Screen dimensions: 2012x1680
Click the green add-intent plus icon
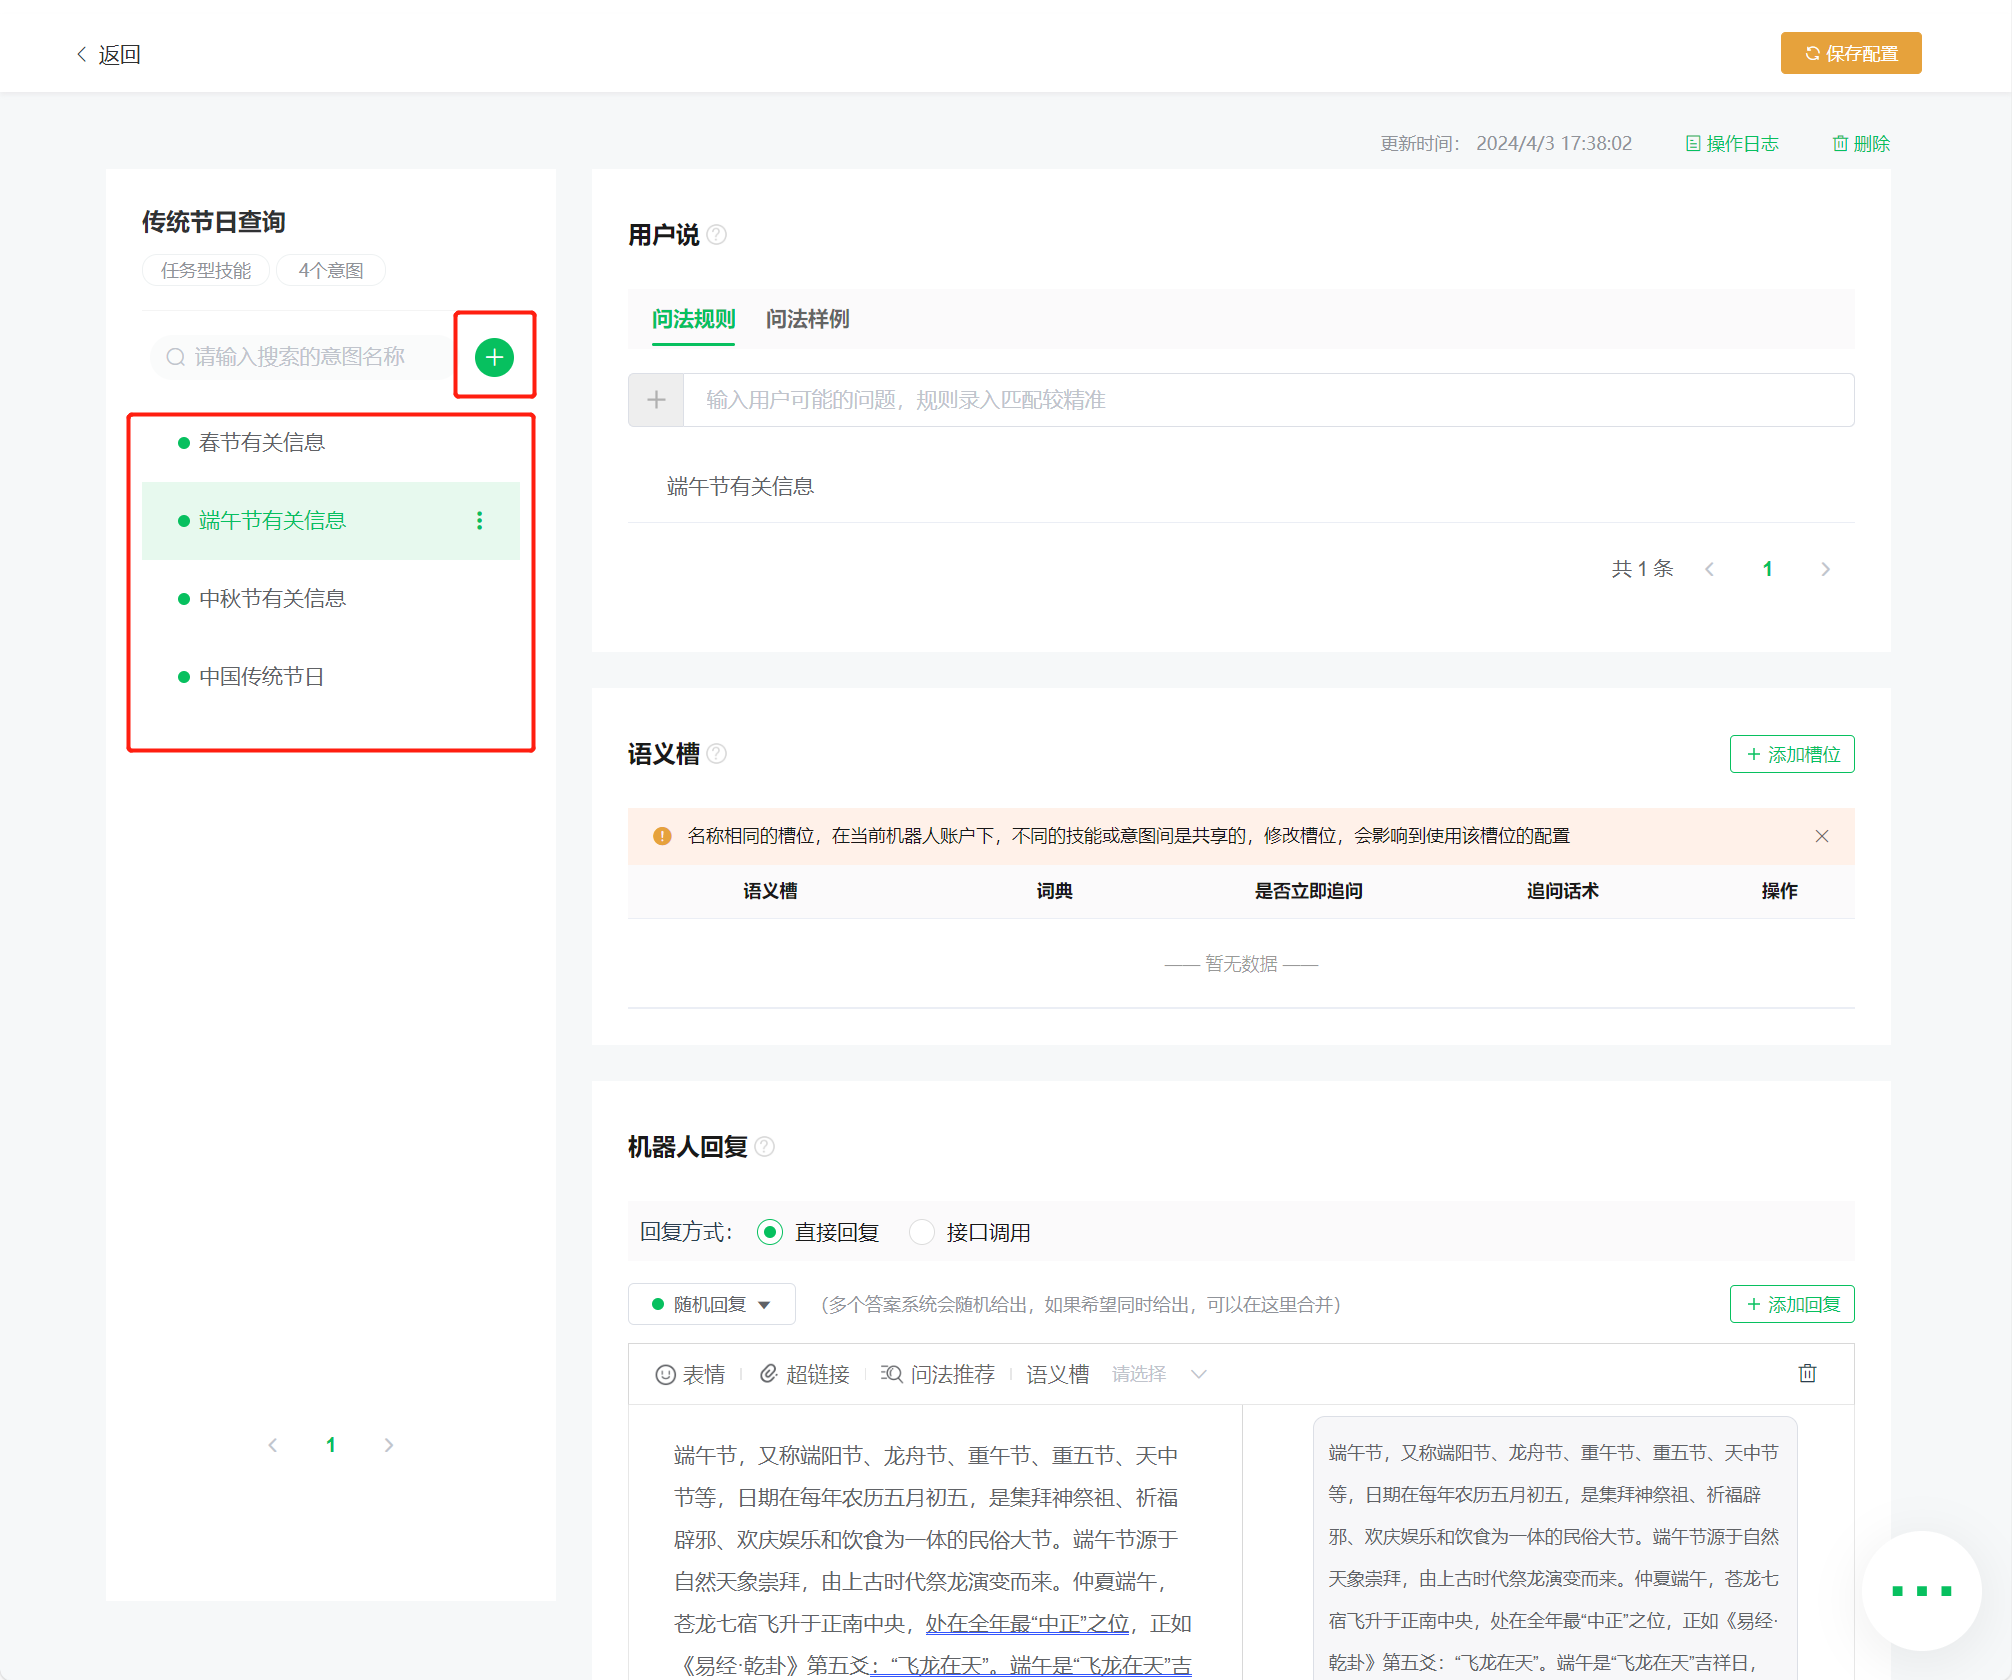[494, 357]
